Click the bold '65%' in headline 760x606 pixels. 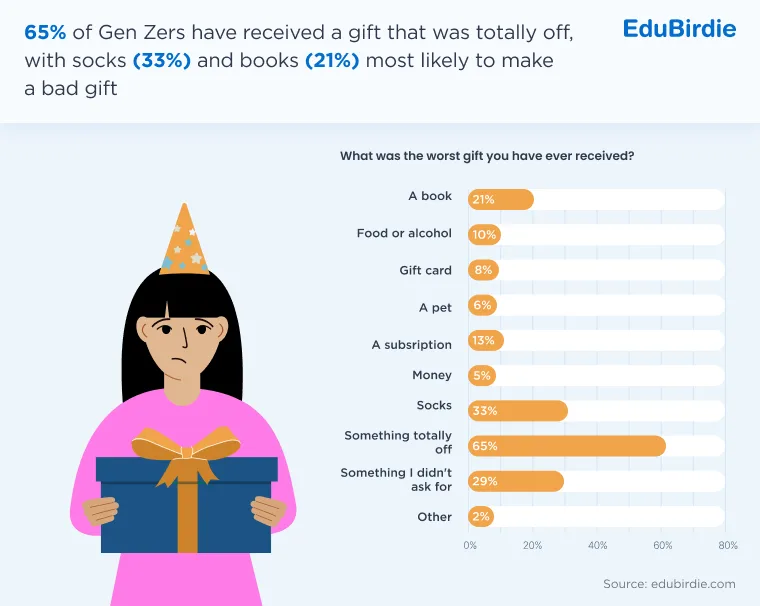[x=45, y=32]
